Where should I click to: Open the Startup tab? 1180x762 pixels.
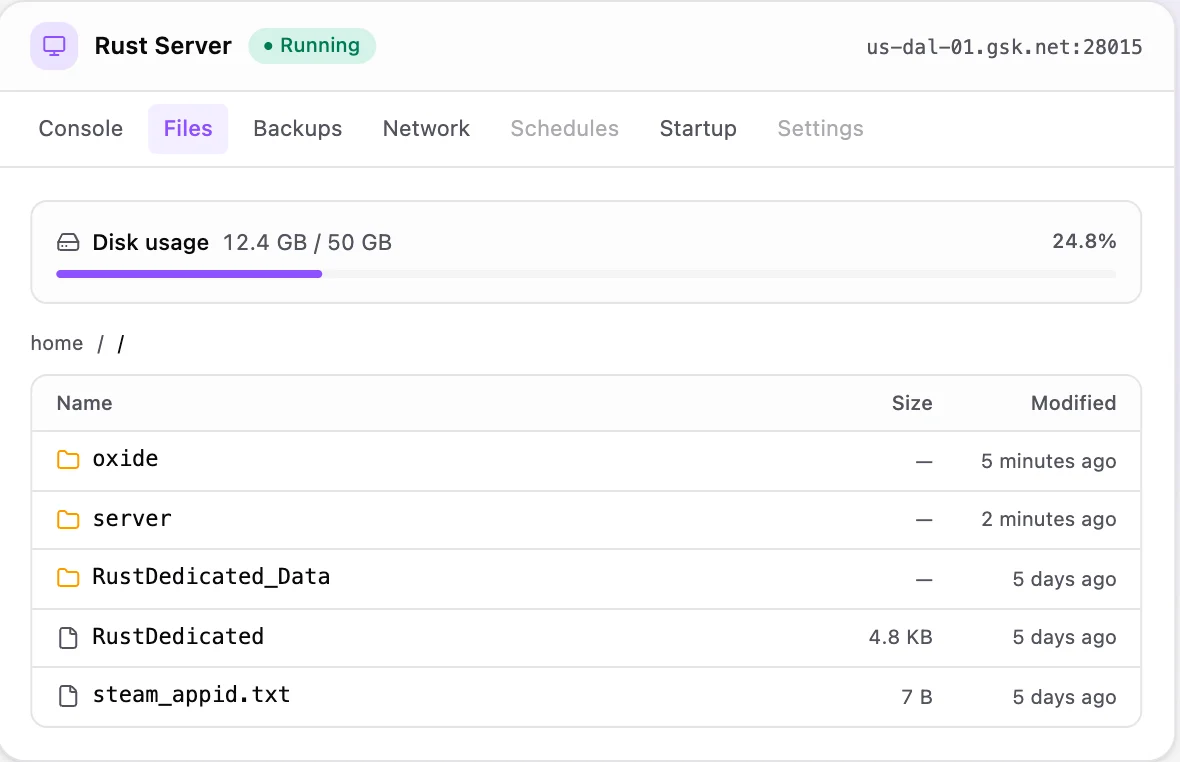(698, 129)
